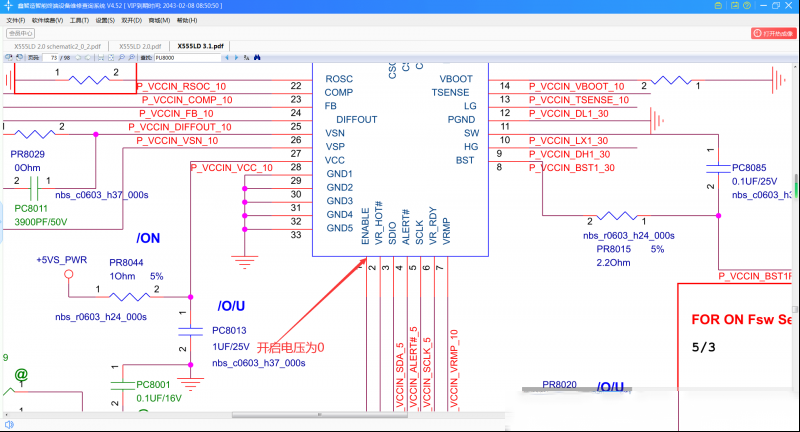800x432 pixels.
Task: Click the TSENSE pin label on chip
Action: click(450, 92)
